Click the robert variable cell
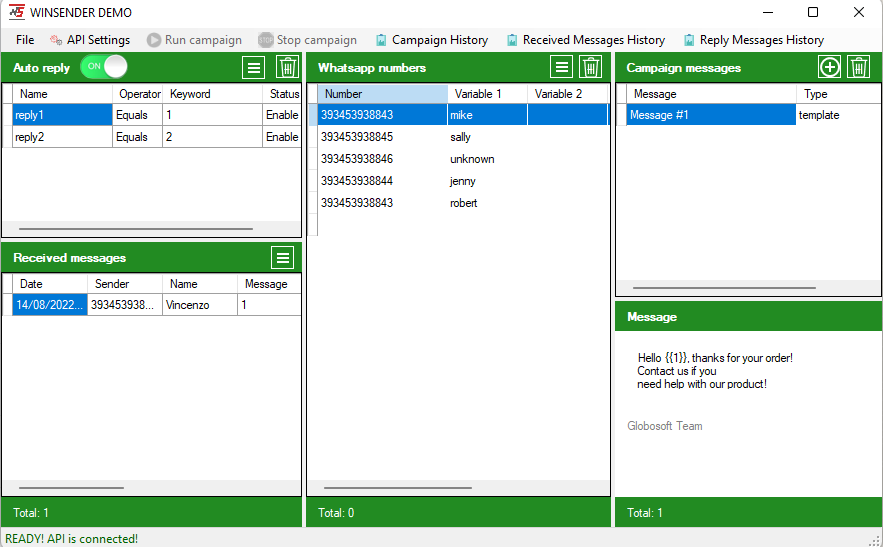Screen dimensions: 883x547 (488, 203)
